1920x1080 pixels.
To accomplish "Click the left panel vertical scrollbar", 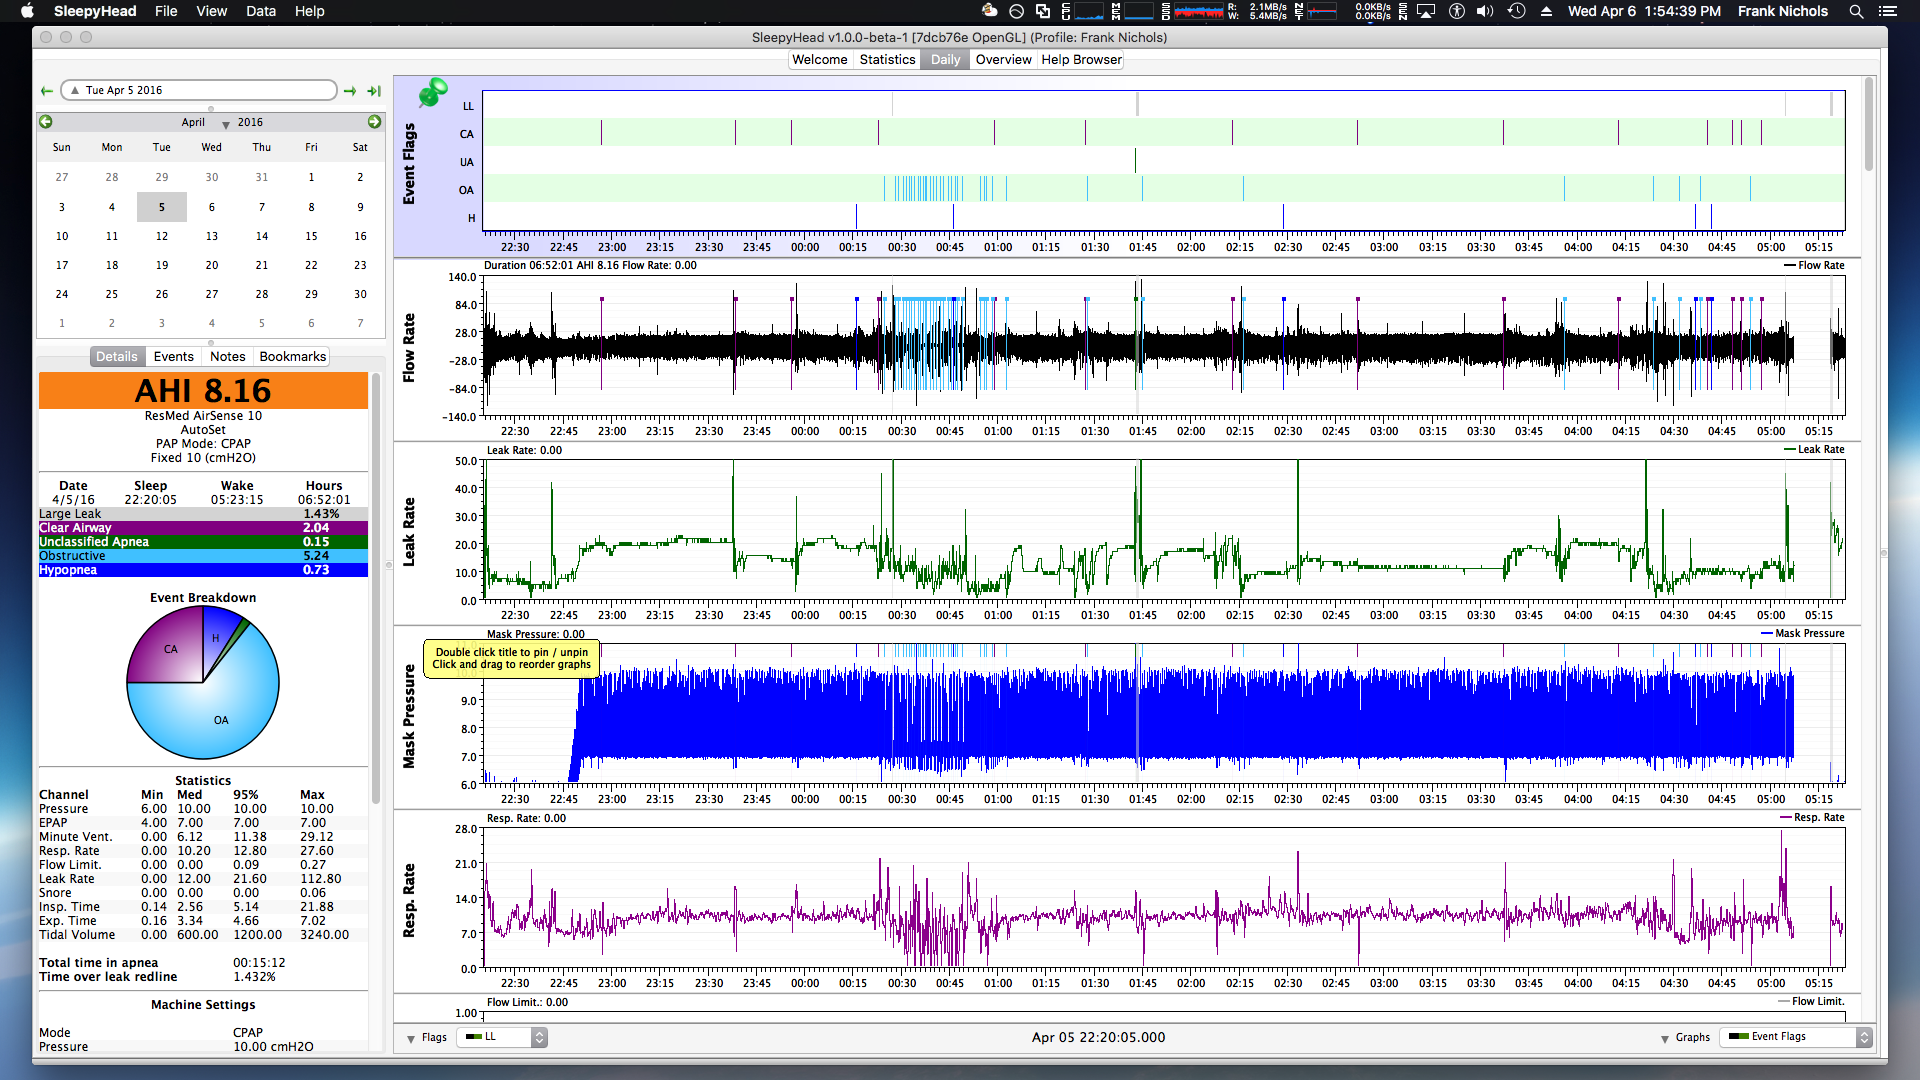I will coord(376,590).
